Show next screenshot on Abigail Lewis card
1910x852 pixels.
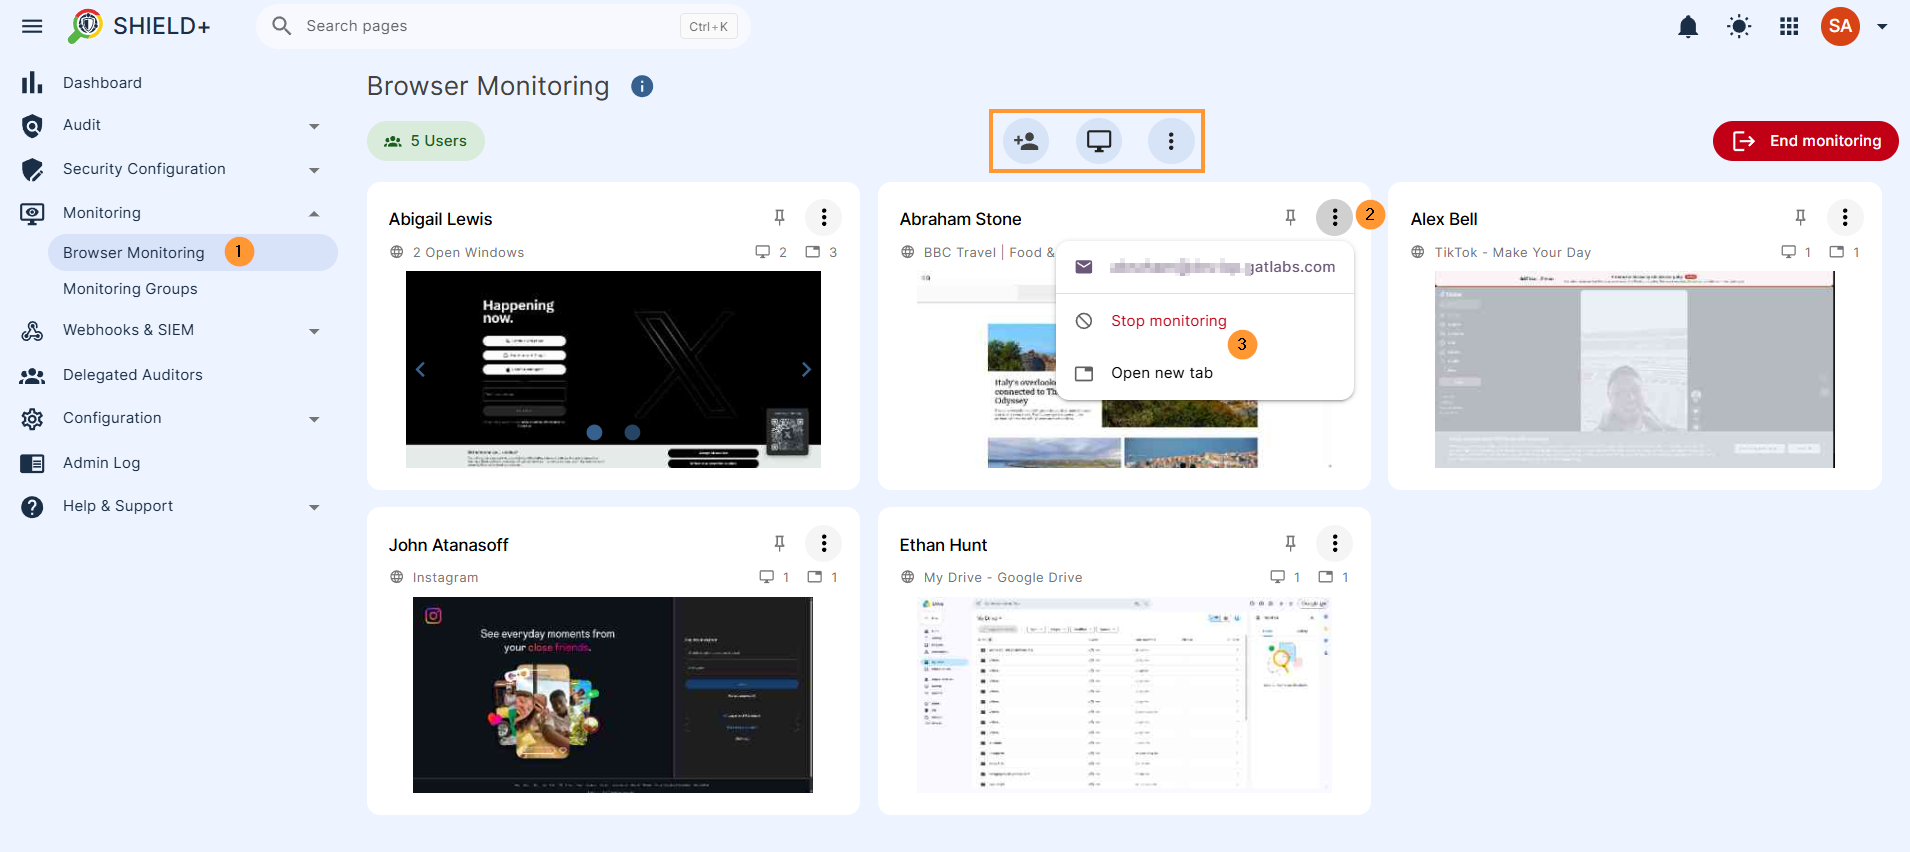click(806, 369)
